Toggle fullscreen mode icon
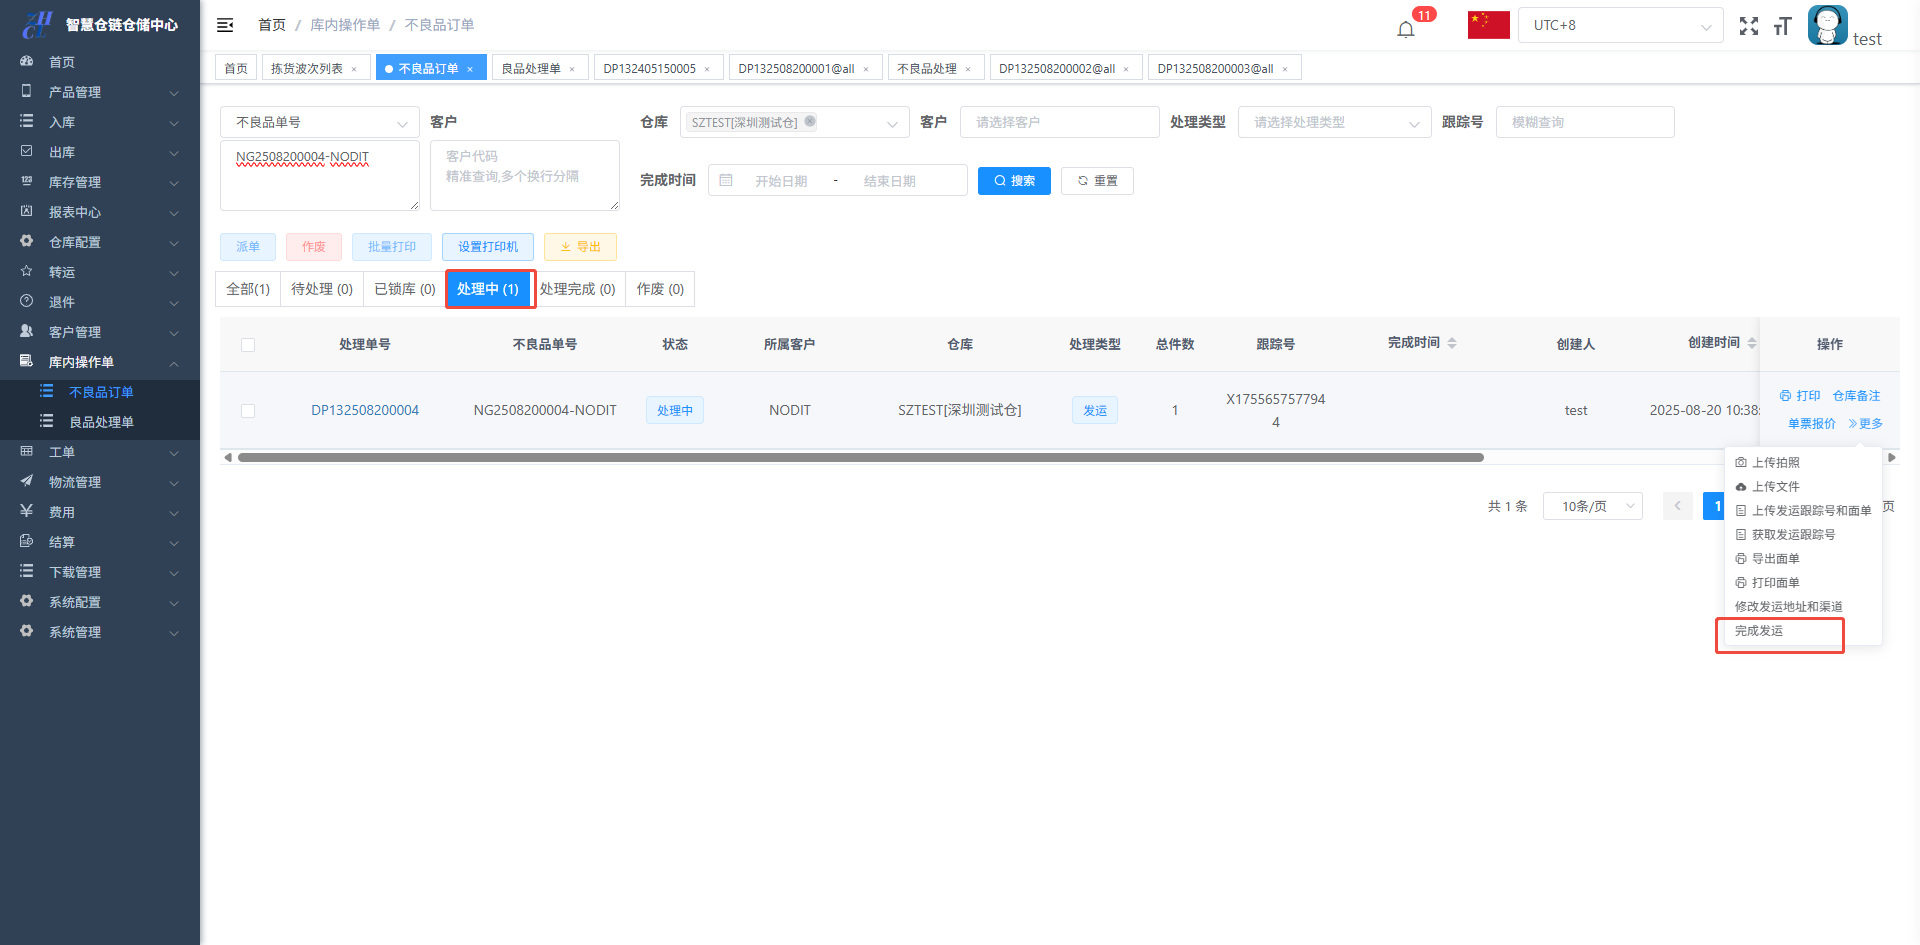This screenshot has width=1920, height=945. tap(1748, 26)
